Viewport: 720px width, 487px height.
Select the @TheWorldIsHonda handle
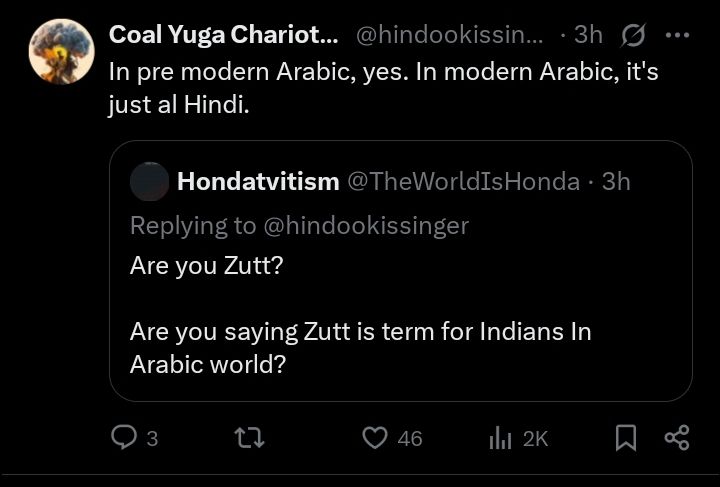click(x=463, y=181)
